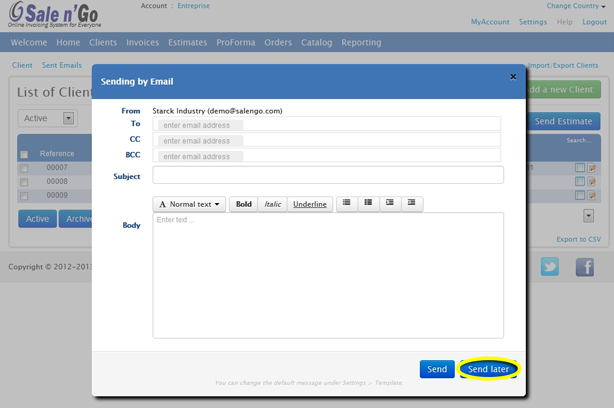Open the Settings link
The height and width of the screenshot is (408, 614).
533,22
